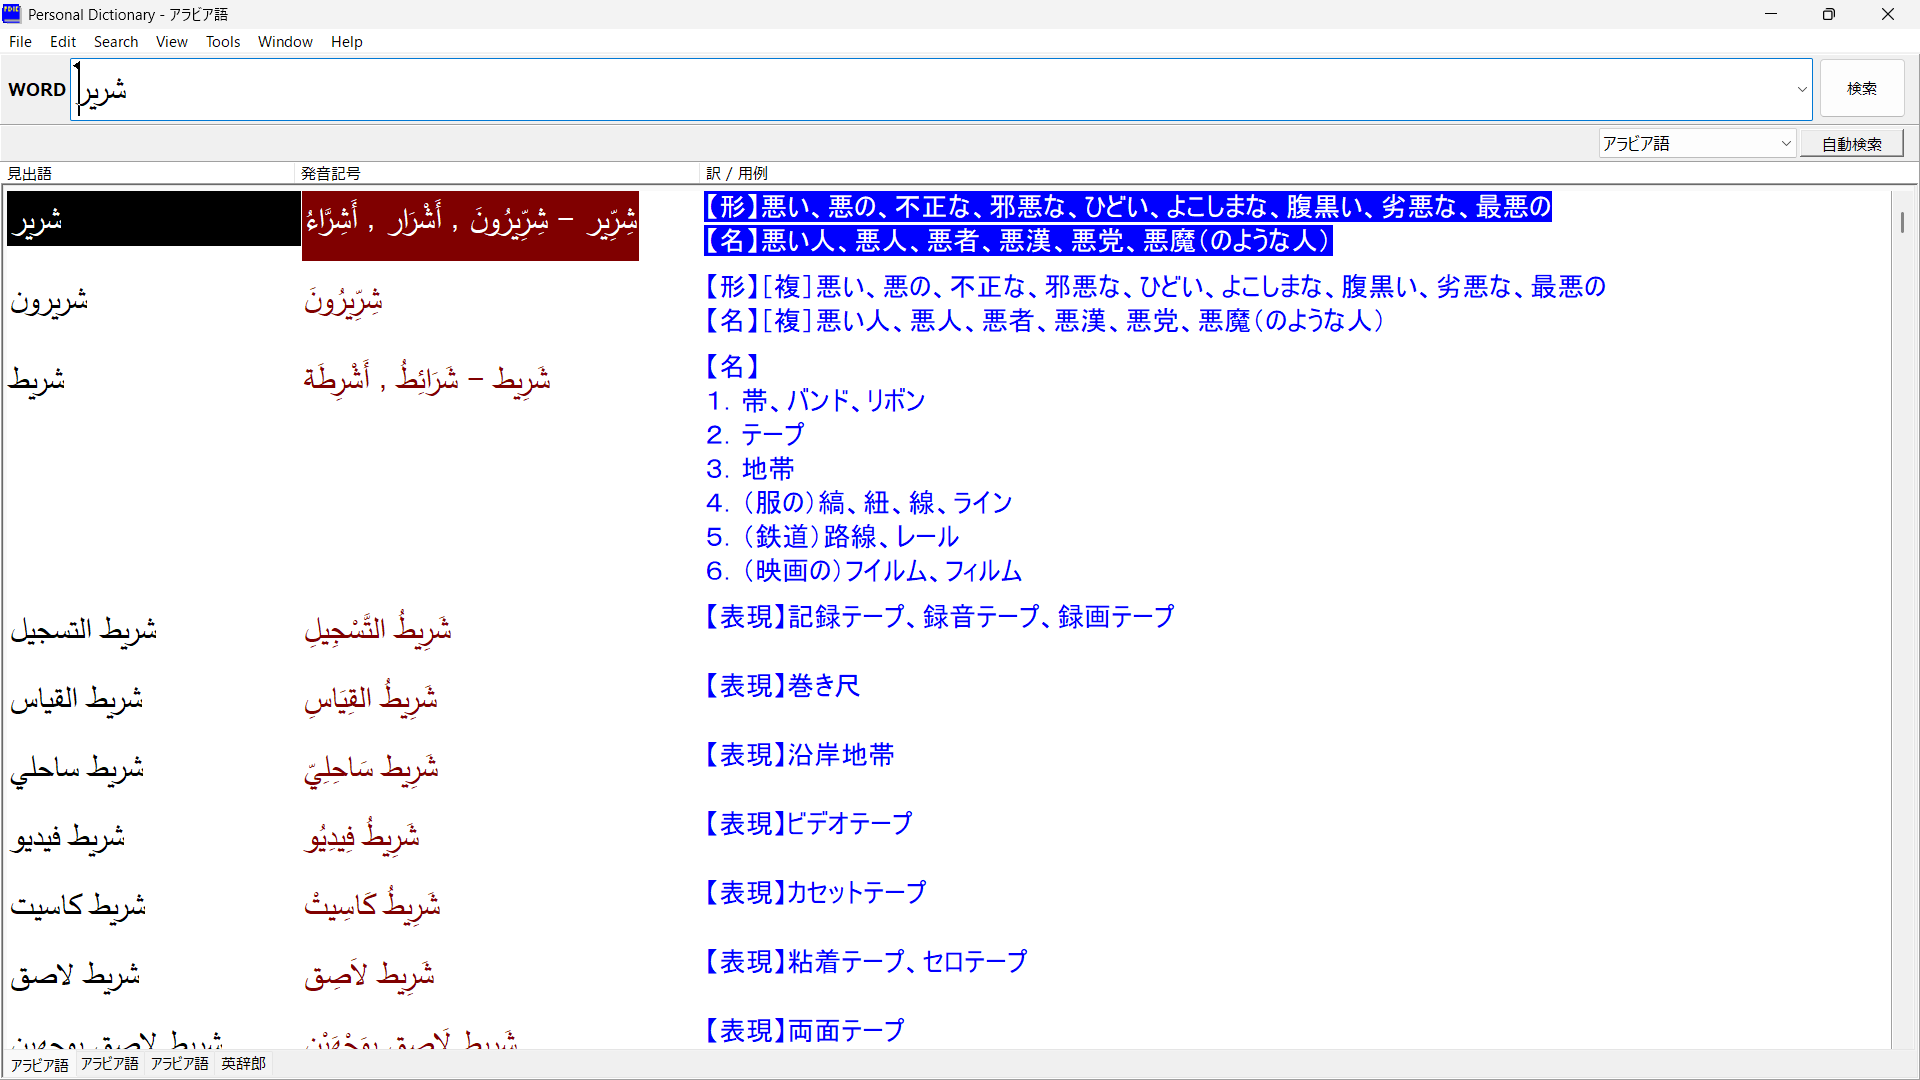Viewport: 1920px width, 1080px height.
Task: Select the شريط فيديو entry row
Action: (68, 837)
